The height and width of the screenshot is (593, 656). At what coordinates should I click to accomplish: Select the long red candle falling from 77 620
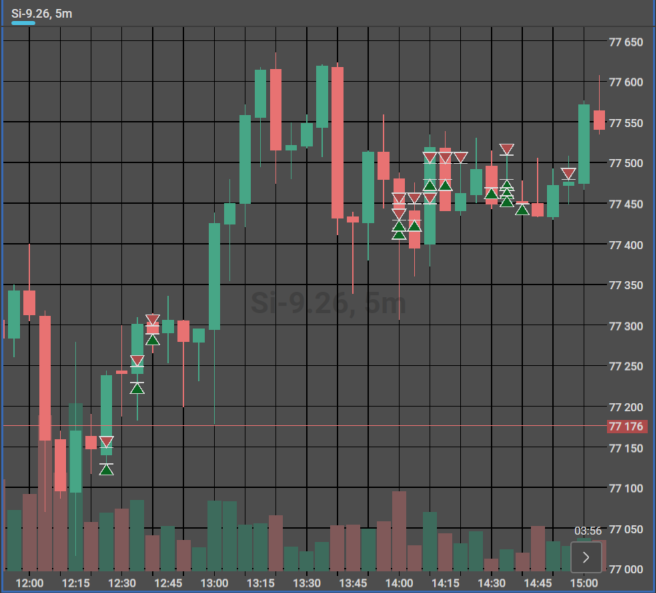coord(338,142)
